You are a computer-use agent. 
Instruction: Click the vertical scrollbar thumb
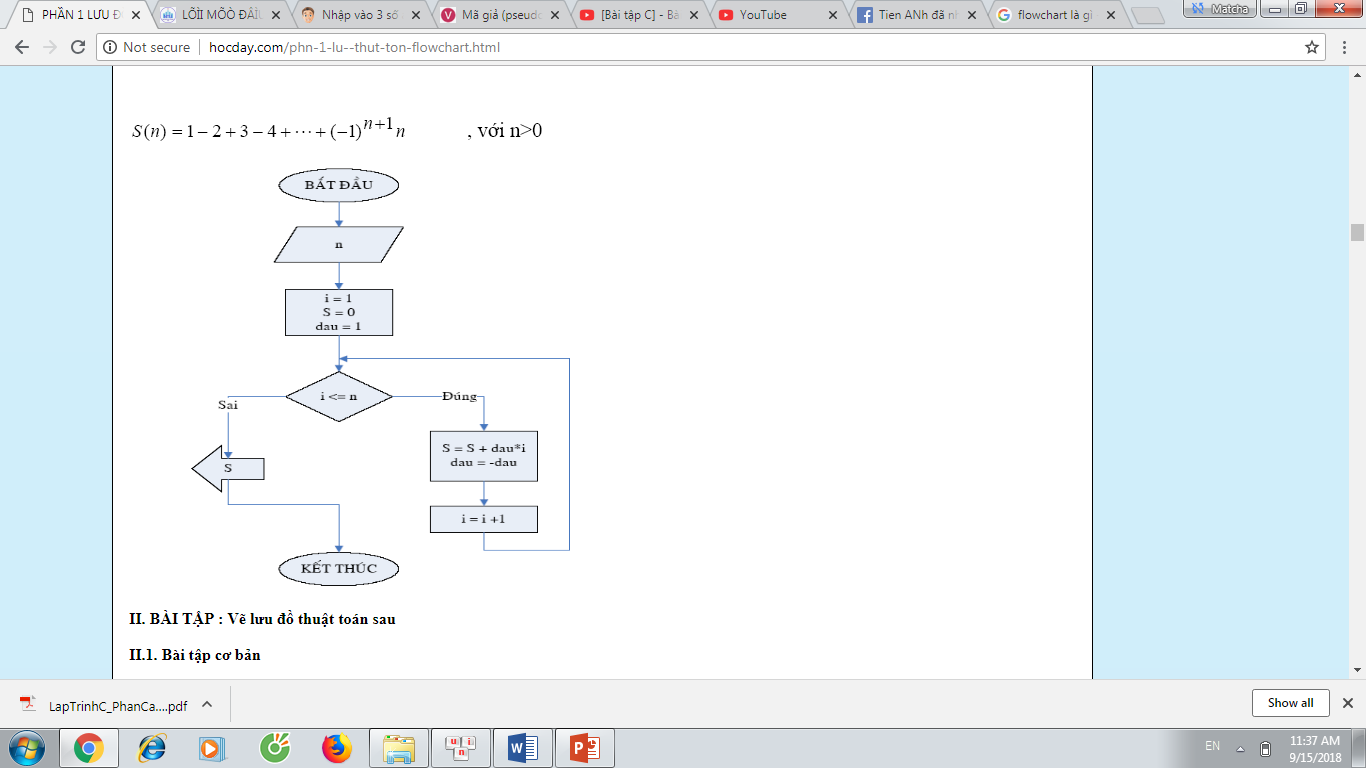[1357, 233]
